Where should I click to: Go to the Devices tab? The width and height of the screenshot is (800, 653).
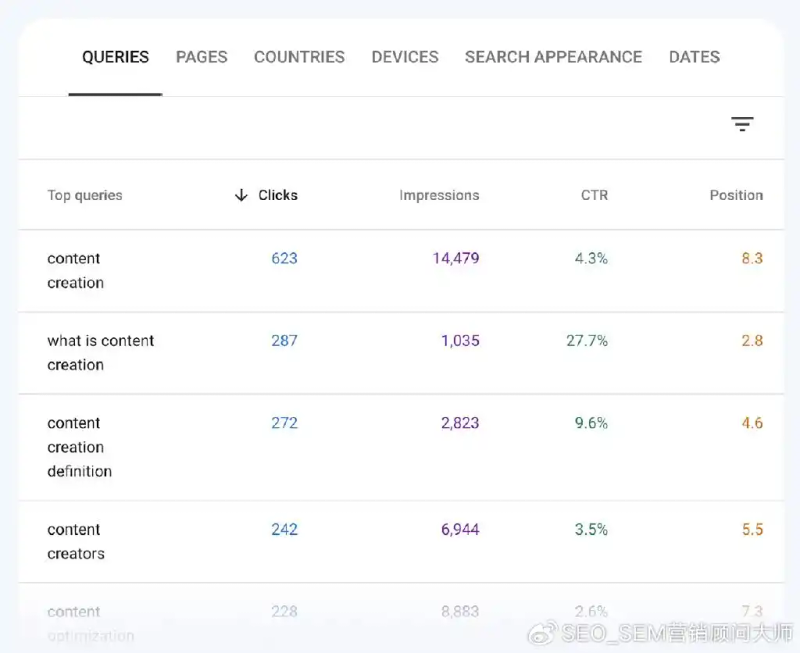[x=404, y=57]
